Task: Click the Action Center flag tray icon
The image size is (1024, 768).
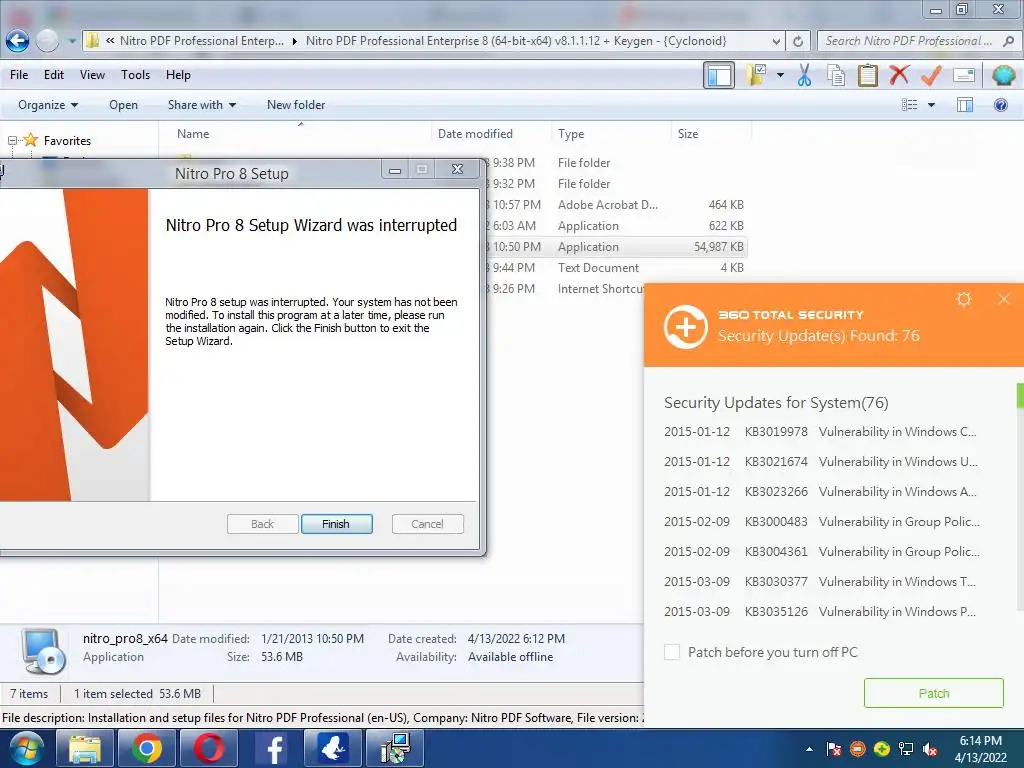Action: click(x=834, y=749)
